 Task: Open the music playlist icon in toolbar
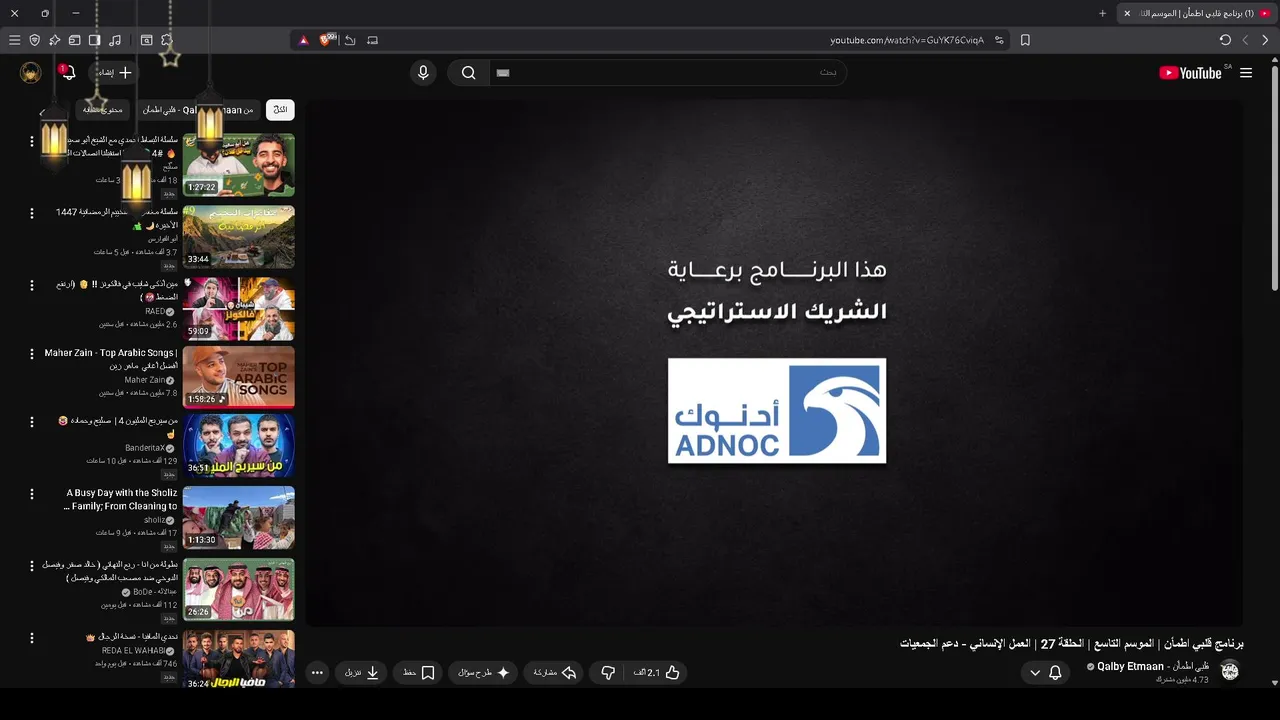[115, 40]
